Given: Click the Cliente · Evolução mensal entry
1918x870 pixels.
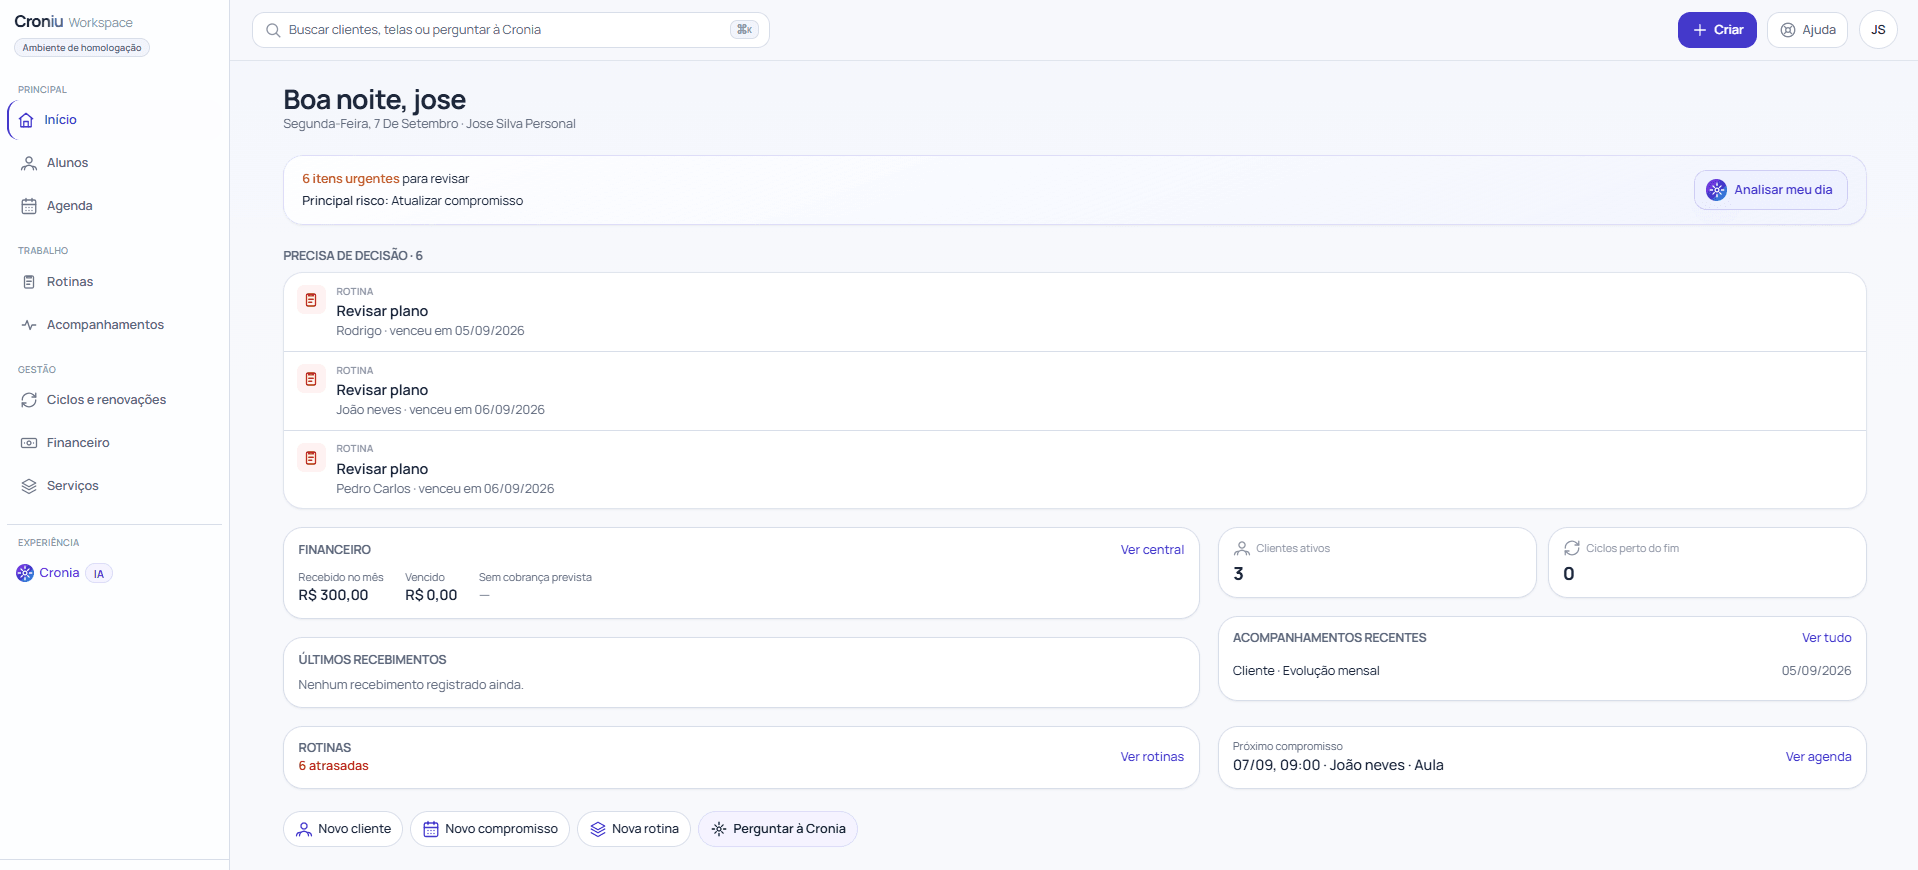Looking at the screenshot, I should tap(1541, 671).
